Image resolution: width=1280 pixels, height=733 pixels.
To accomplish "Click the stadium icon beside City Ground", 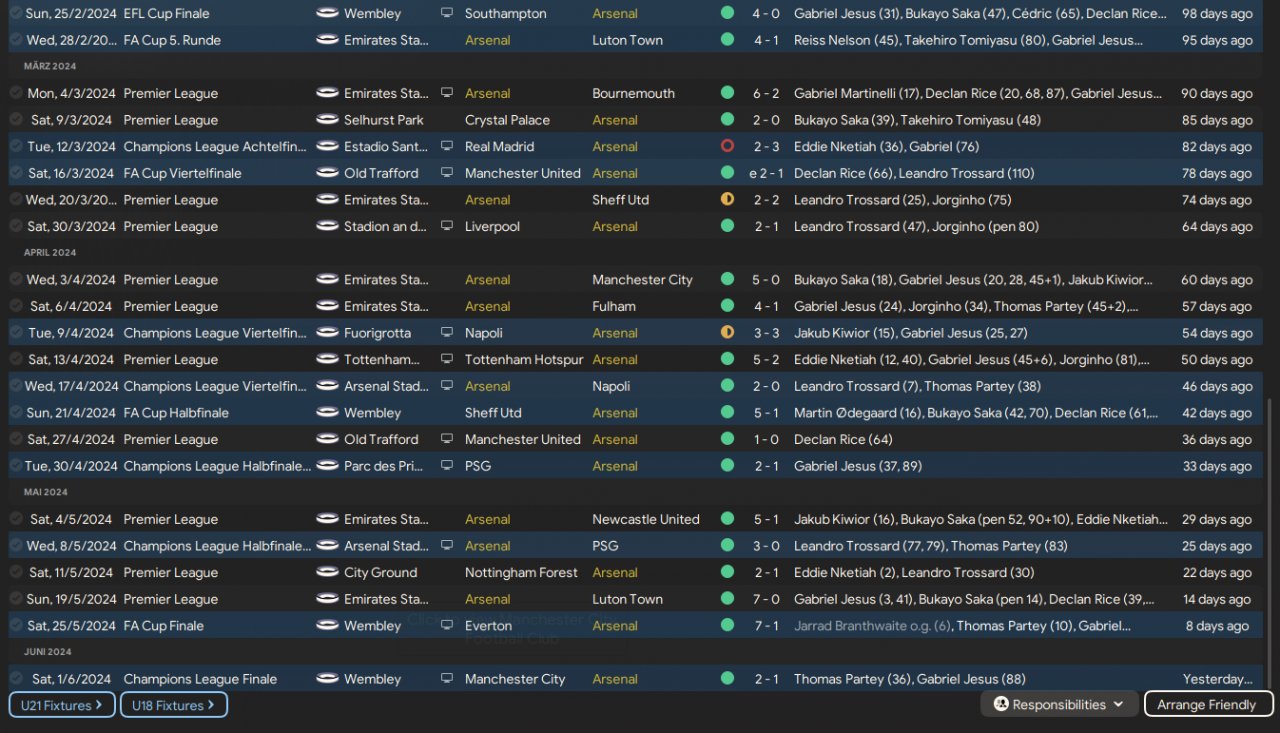I will pyautogui.click(x=327, y=573).
